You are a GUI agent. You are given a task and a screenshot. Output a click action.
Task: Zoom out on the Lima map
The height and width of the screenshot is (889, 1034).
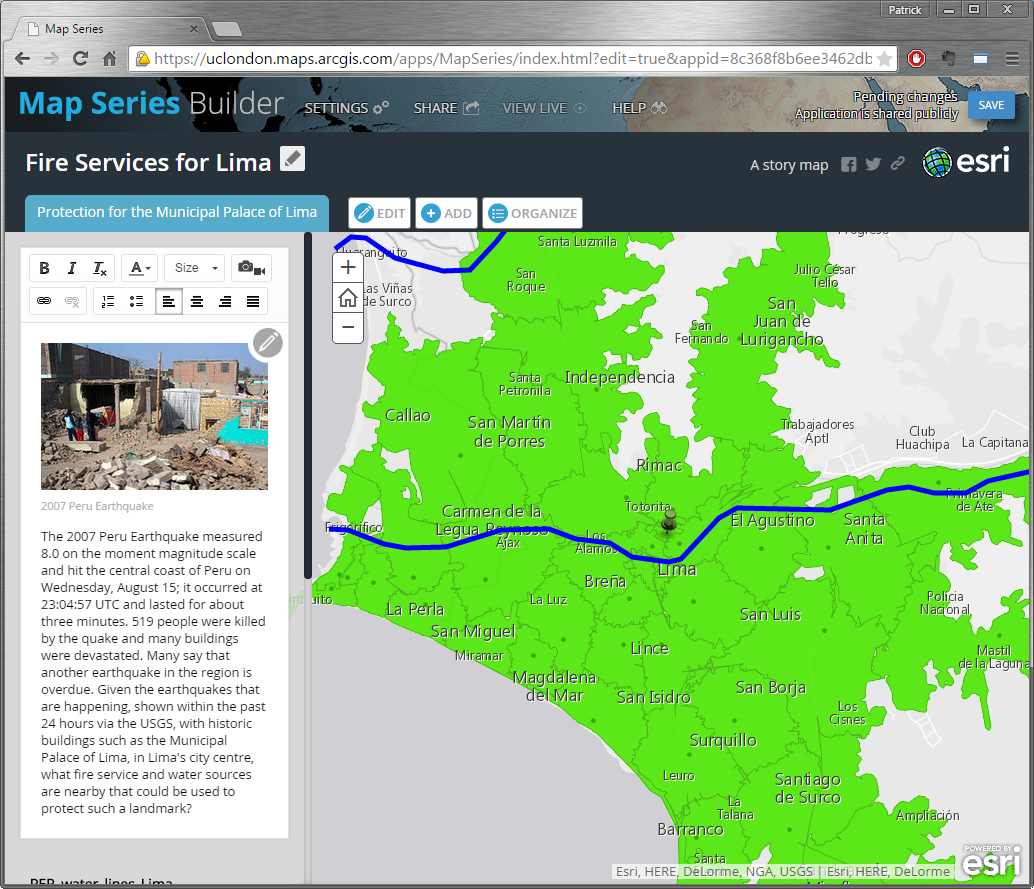tap(348, 327)
